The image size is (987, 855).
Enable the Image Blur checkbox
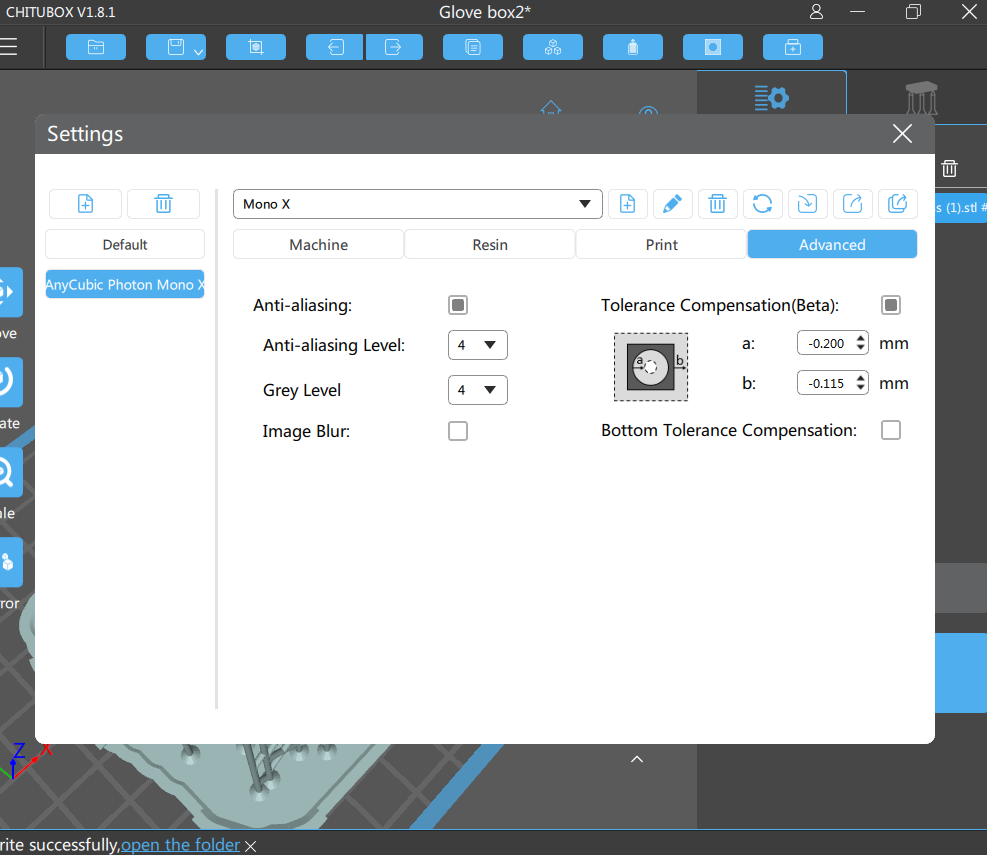coord(458,431)
